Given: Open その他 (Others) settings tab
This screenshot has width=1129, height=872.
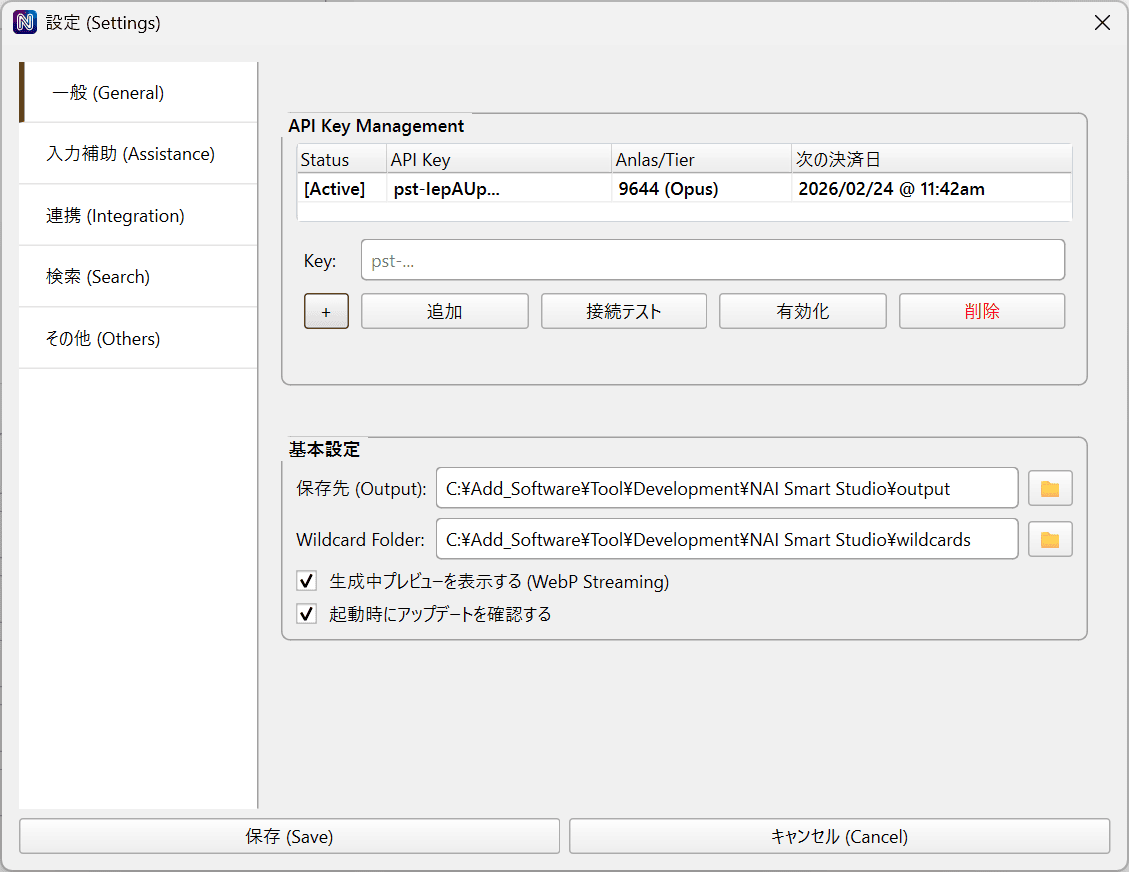Looking at the screenshot, I should (x=138, y=339).
